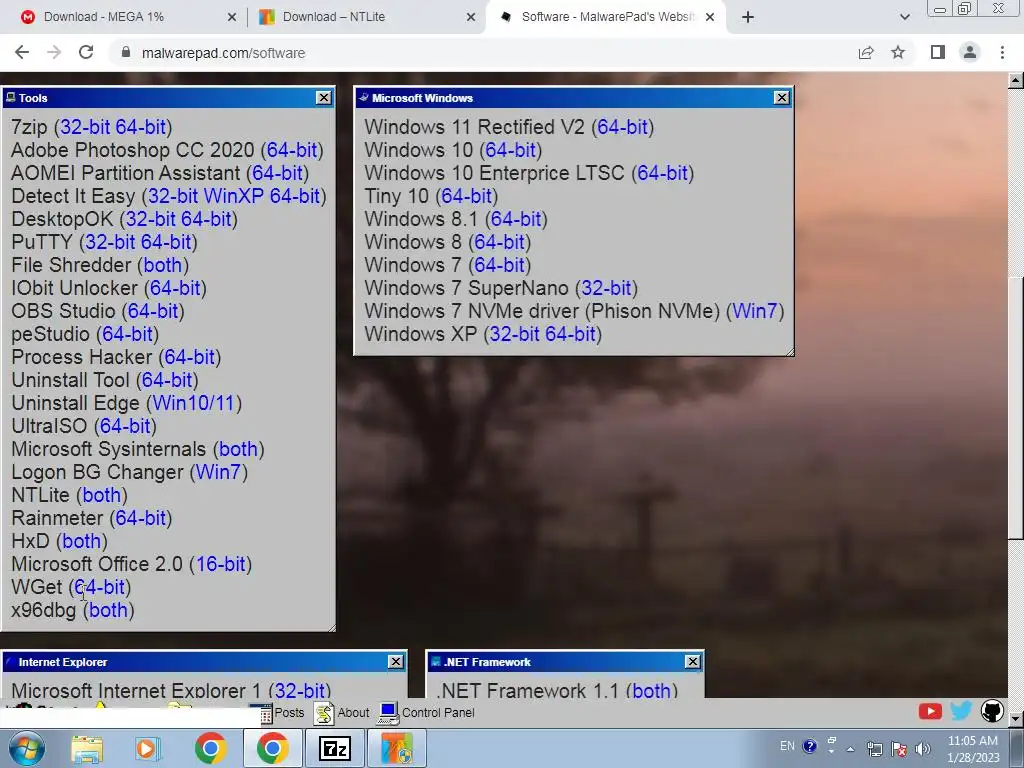Viewport: 1024px width, 768px height.
Task: Open the YouTube icon in the site footer
Action: pos(930,711)
